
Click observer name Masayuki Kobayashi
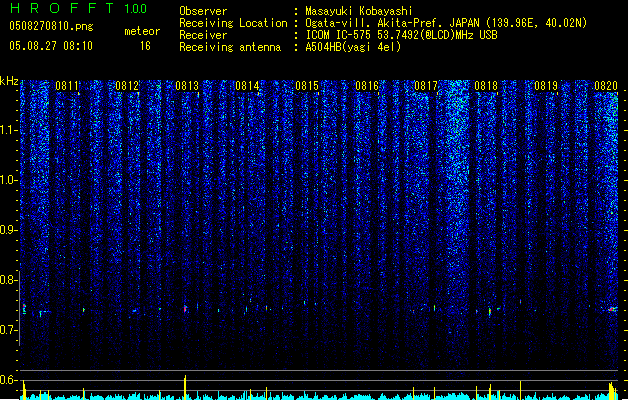[x=359, y=11]
